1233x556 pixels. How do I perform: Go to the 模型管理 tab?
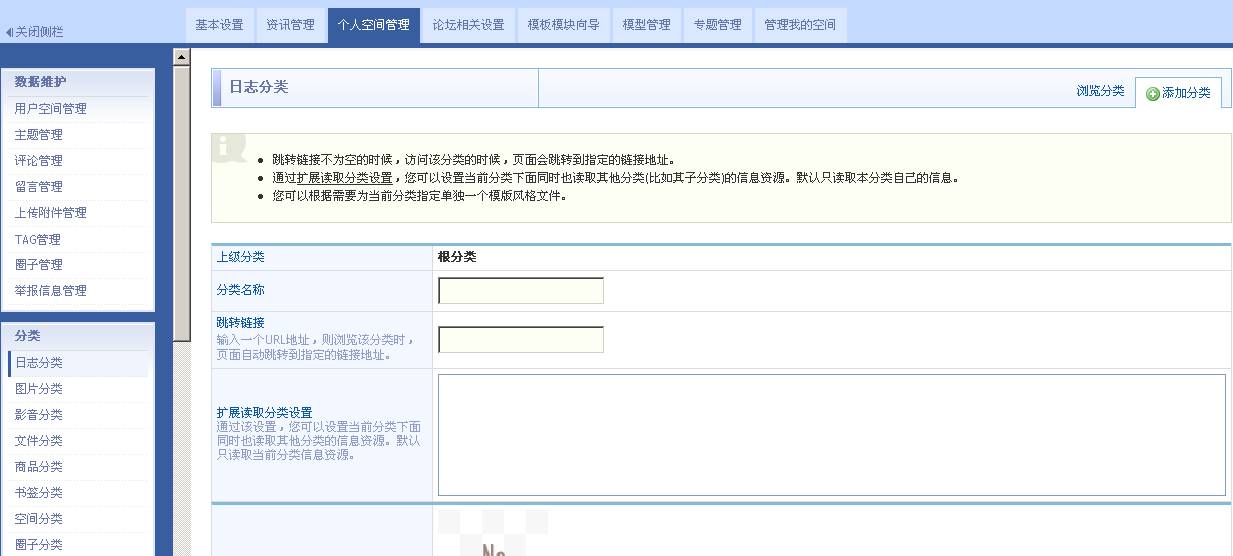point(646,25)
